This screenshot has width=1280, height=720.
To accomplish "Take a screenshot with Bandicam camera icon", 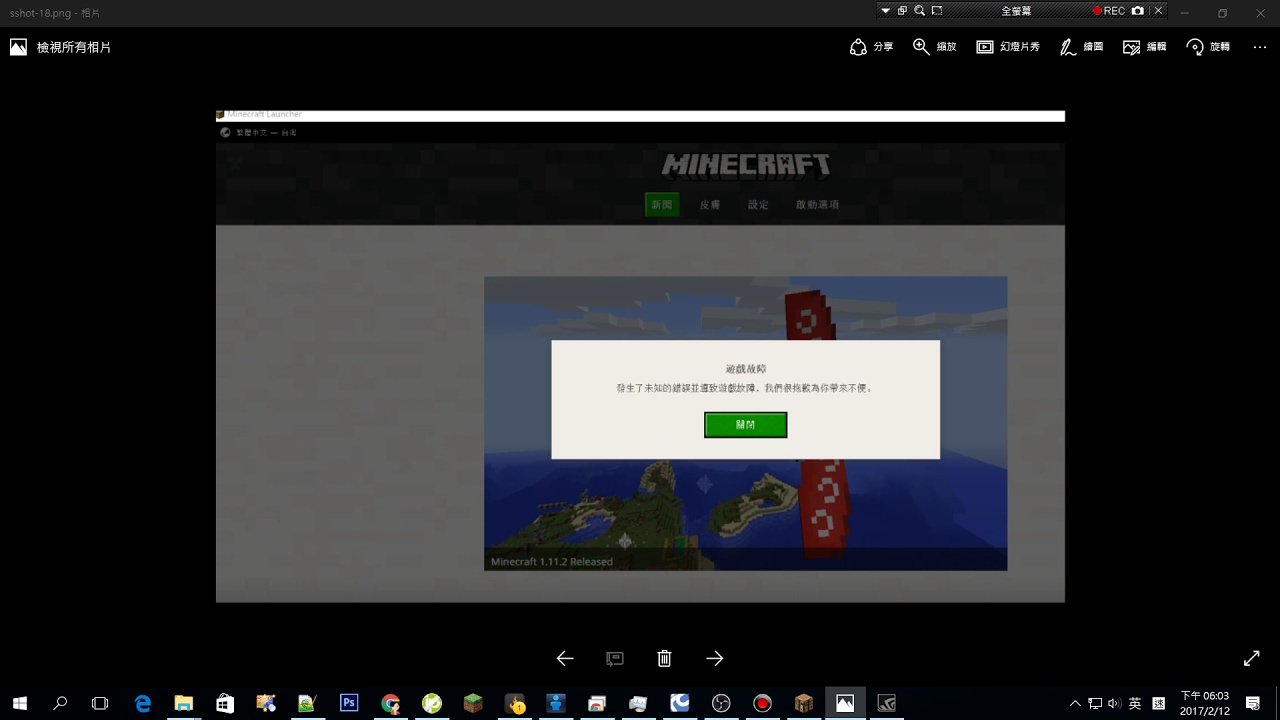I will click(x=1138, y=10).
